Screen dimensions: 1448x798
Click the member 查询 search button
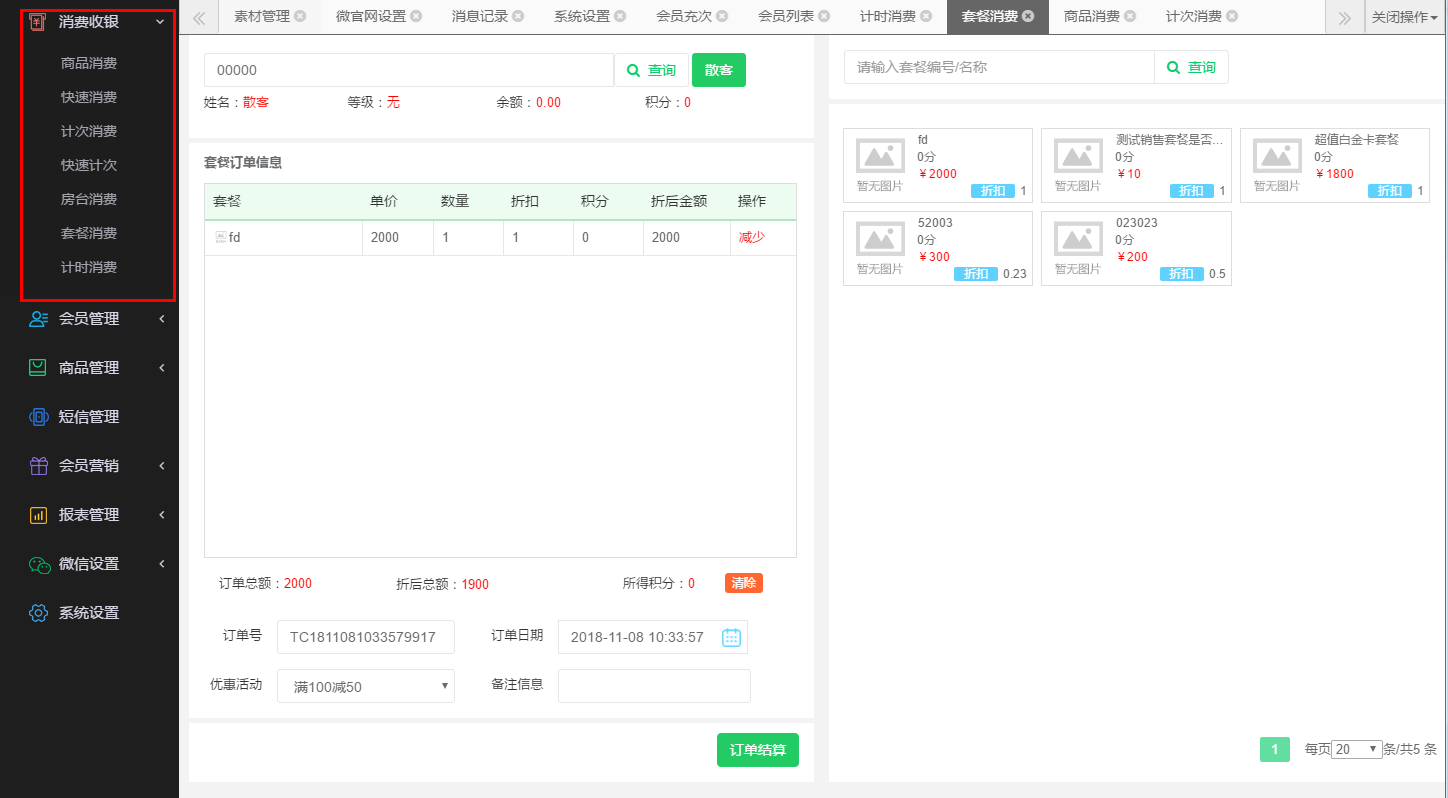(x=651, y=70)
